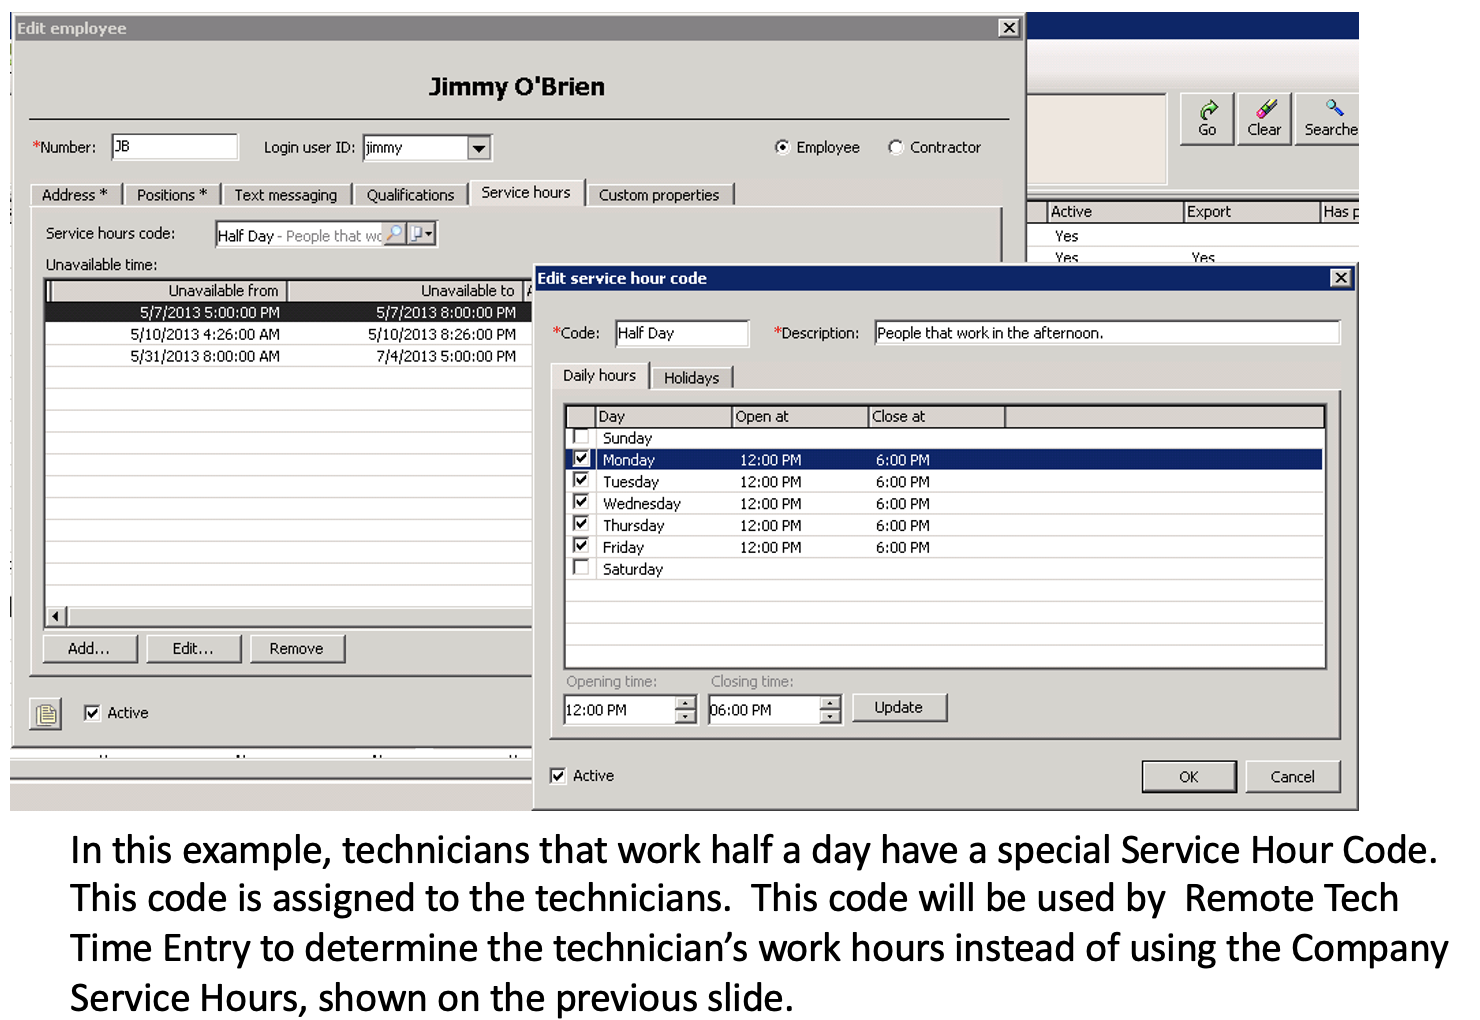Click the document copy icon beside Active checkbox

[45, 713]
